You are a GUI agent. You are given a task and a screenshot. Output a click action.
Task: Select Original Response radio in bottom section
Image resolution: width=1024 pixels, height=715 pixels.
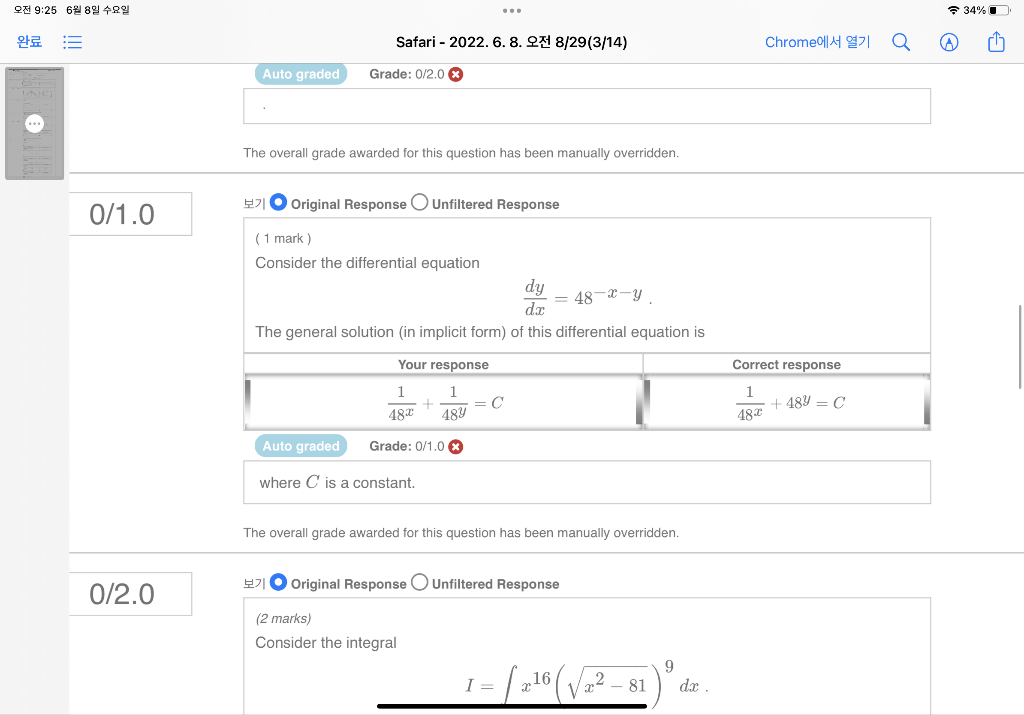(278, 581)
